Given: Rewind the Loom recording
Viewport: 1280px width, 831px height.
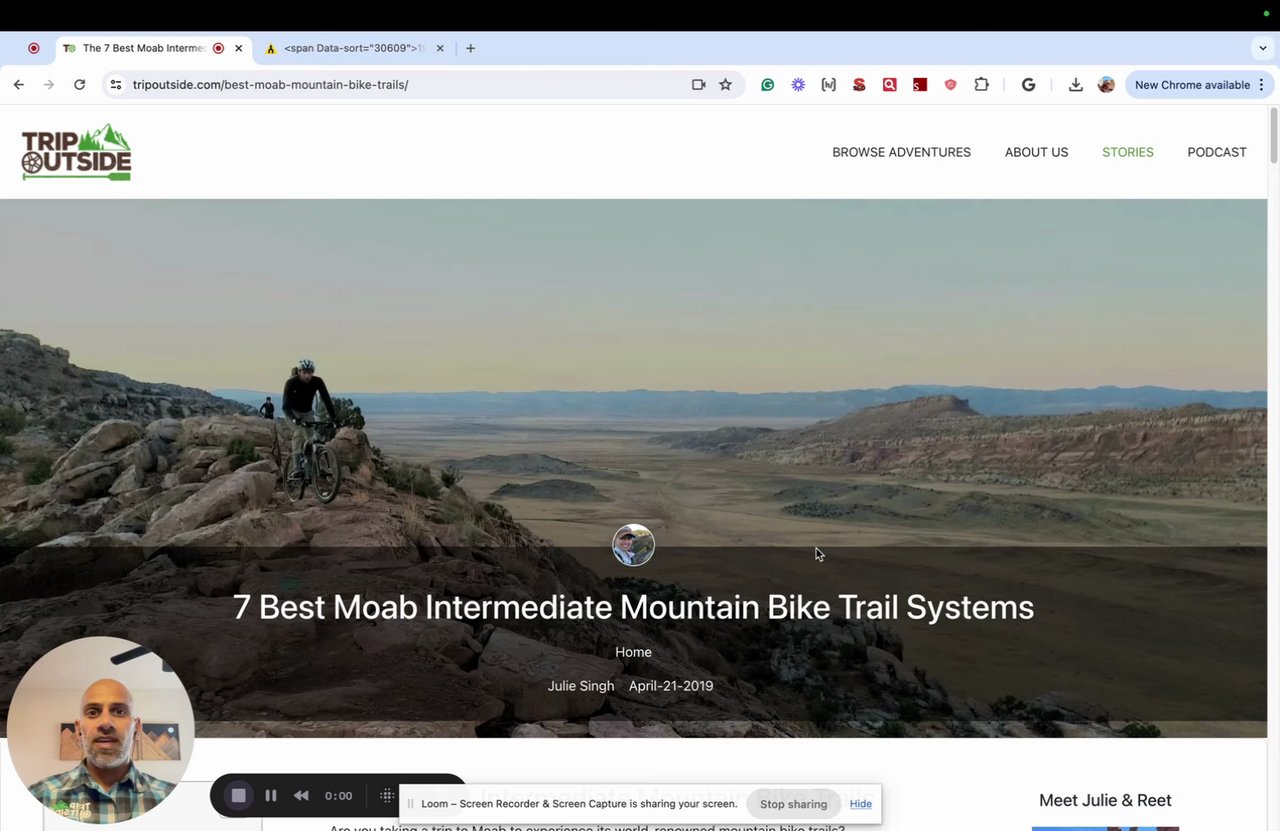Looking at the screenshot, I should coord(301,796).
